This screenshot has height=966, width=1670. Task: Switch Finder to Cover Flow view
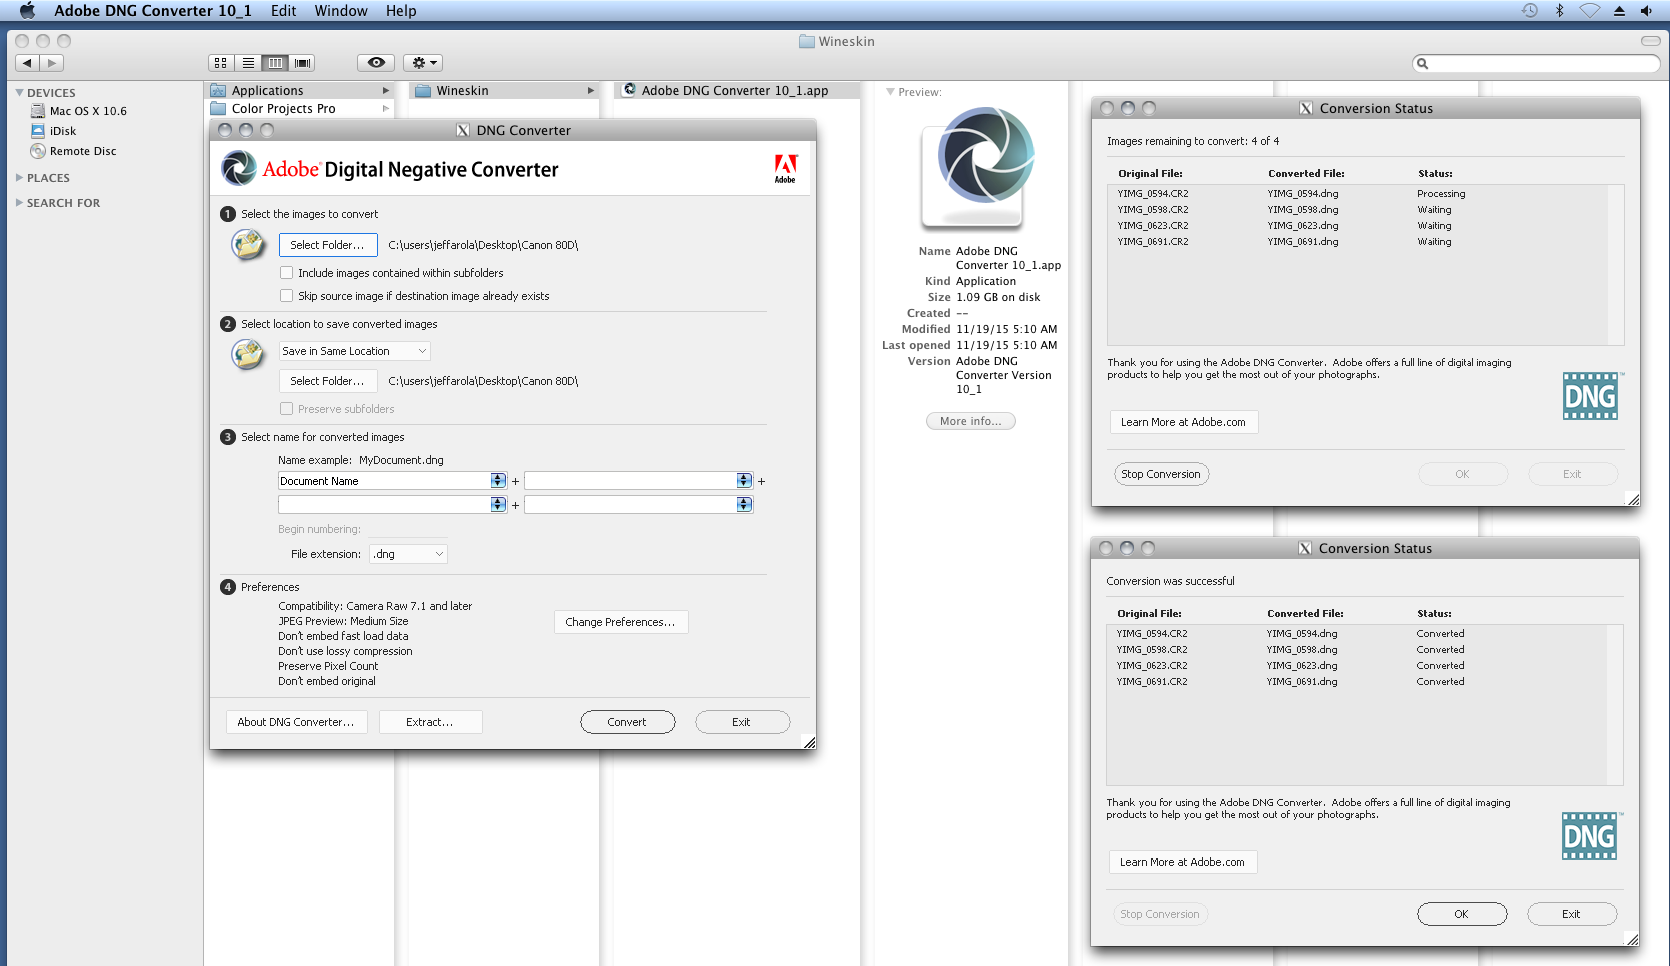[302, 63]
